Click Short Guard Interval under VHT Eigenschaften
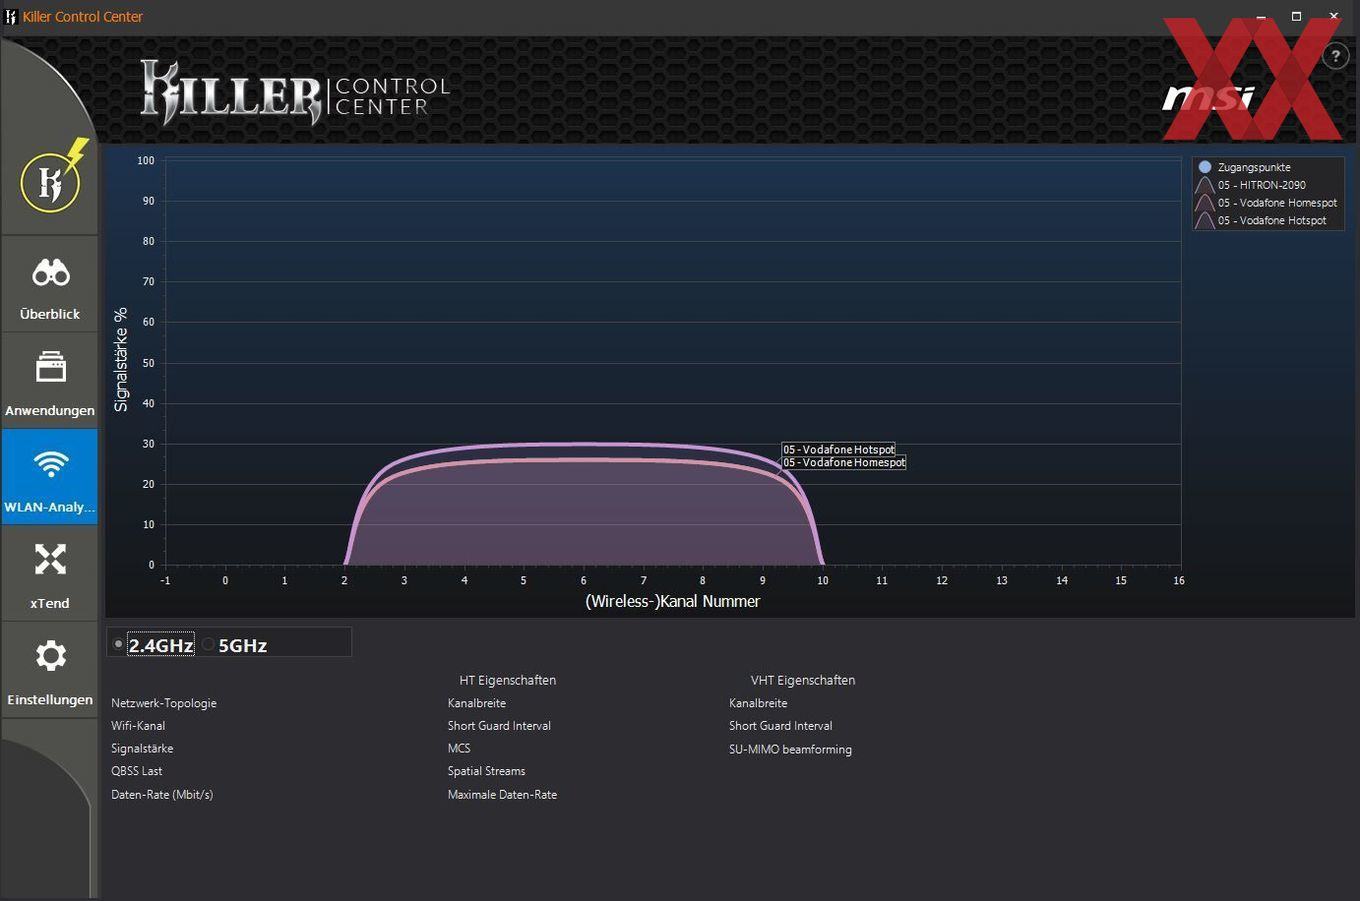This screenshot has width=1360, height=901. coord(780,726)
